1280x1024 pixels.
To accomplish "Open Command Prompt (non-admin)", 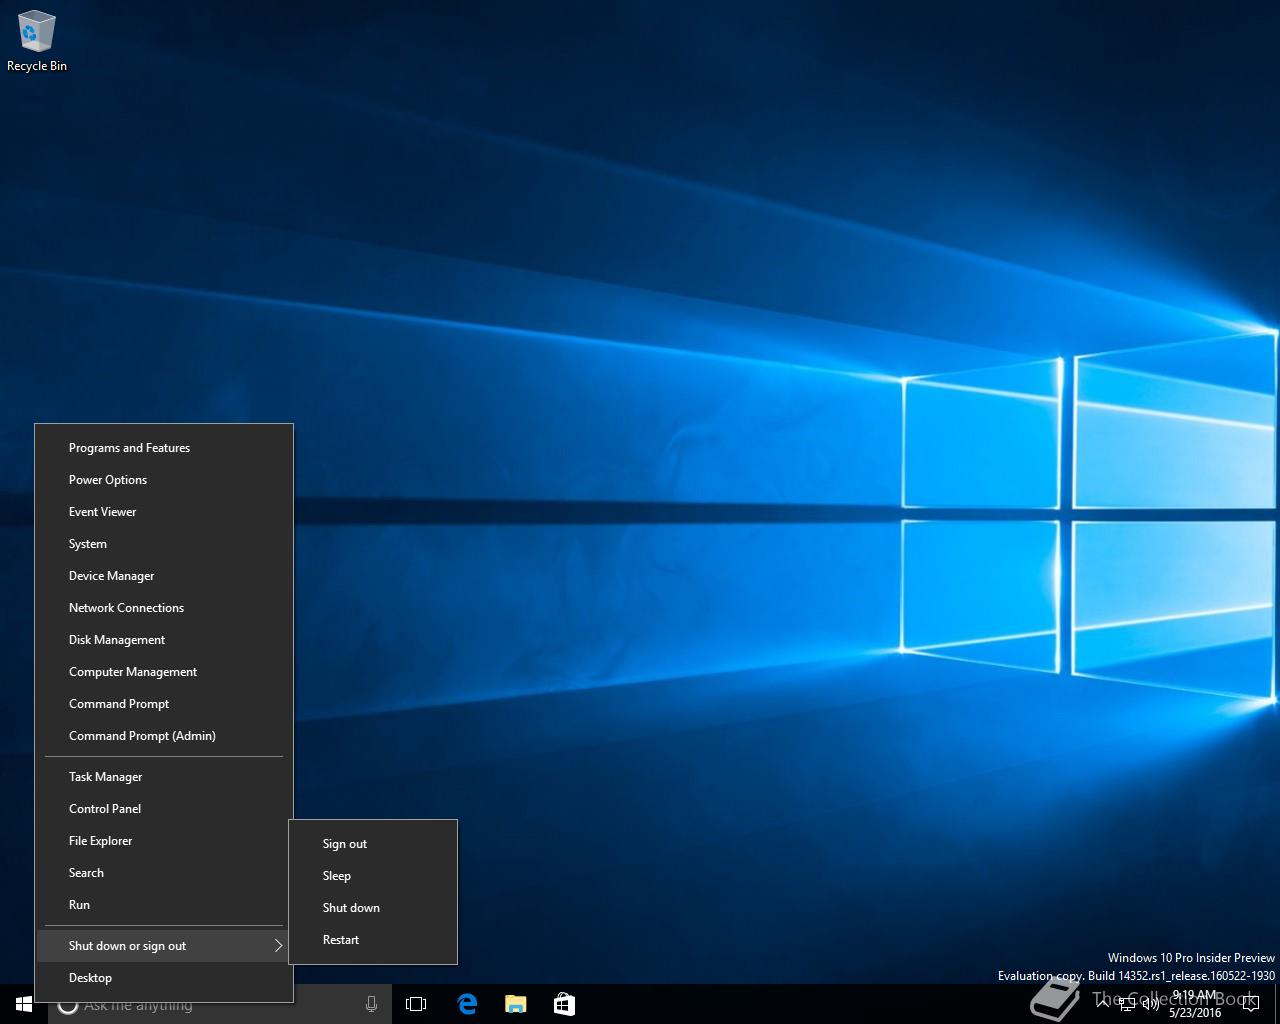I will pyautogui.click(x=165, y=704).
